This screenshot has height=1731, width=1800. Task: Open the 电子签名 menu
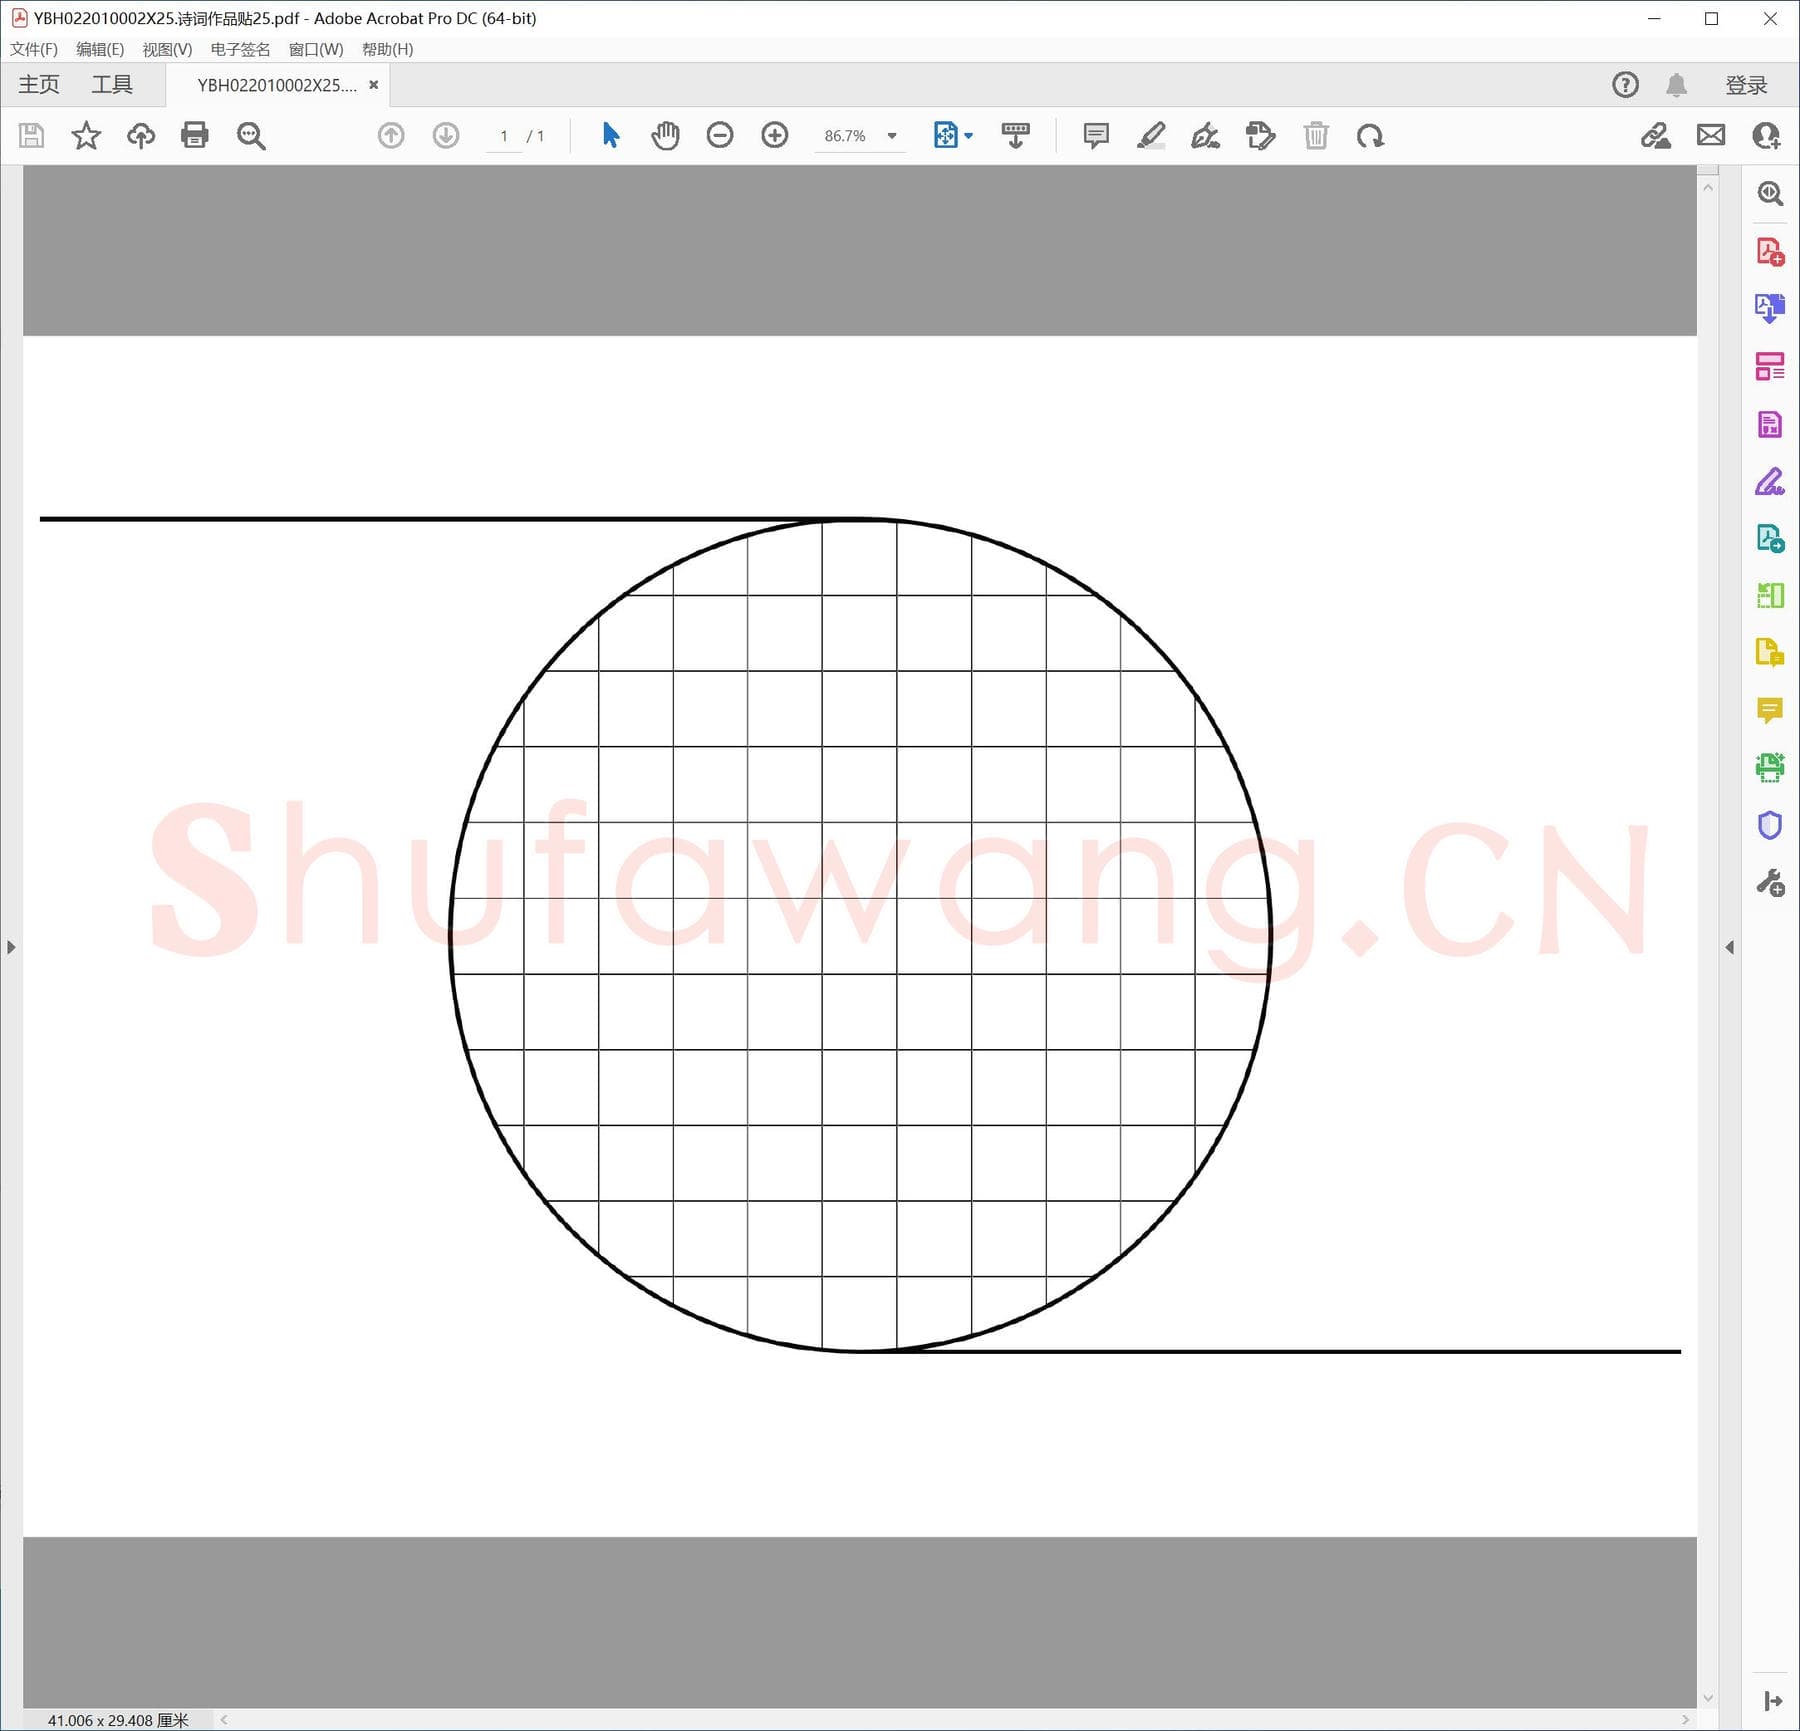coord(240,49)
